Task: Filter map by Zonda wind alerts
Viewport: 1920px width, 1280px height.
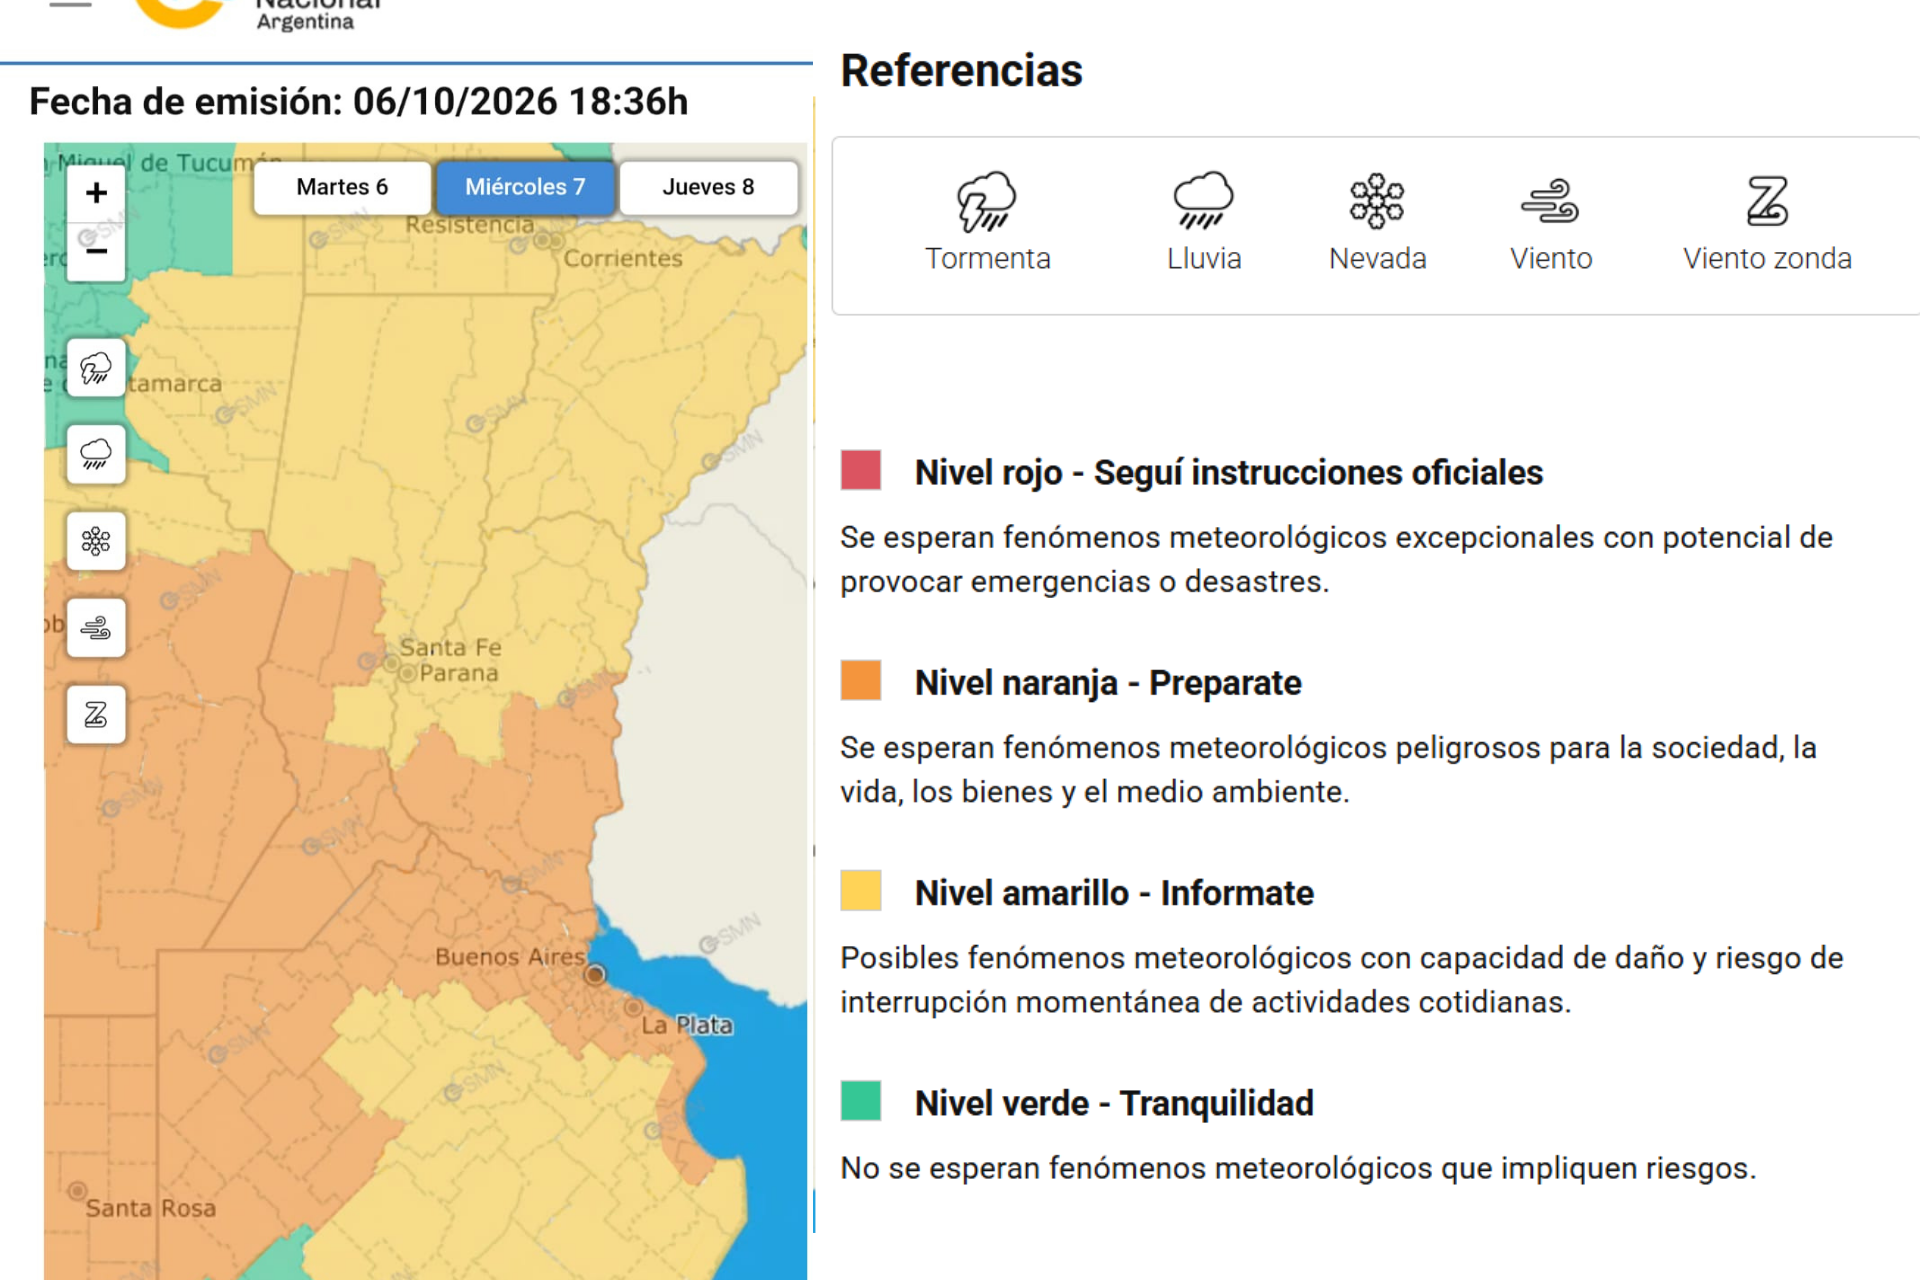Action: coord(96,714)
